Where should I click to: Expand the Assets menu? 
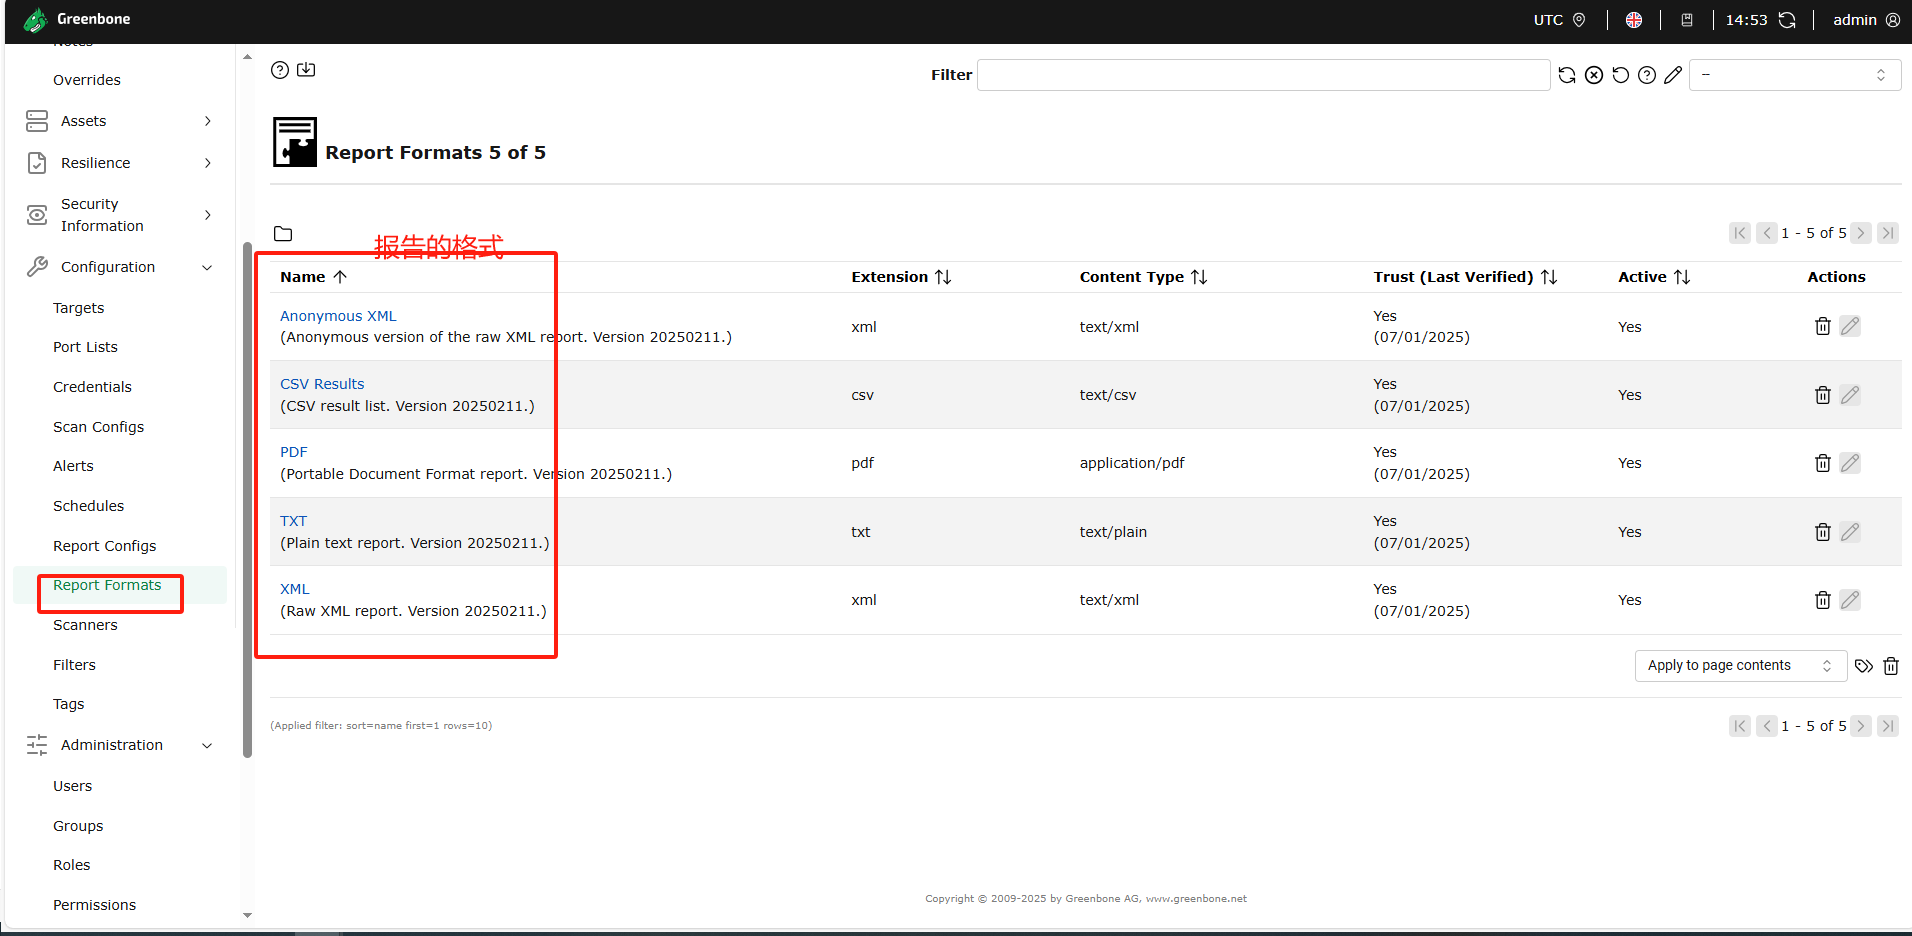(x=119, y=121)
